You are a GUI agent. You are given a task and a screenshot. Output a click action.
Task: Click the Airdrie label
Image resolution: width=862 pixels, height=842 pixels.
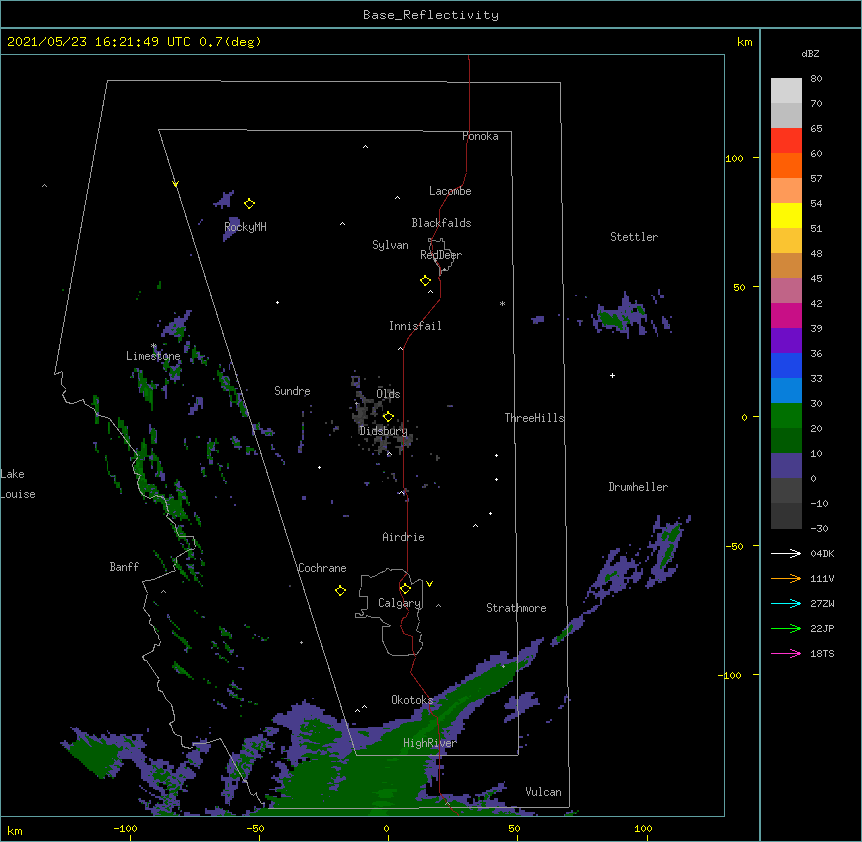(x=404, y=537)
